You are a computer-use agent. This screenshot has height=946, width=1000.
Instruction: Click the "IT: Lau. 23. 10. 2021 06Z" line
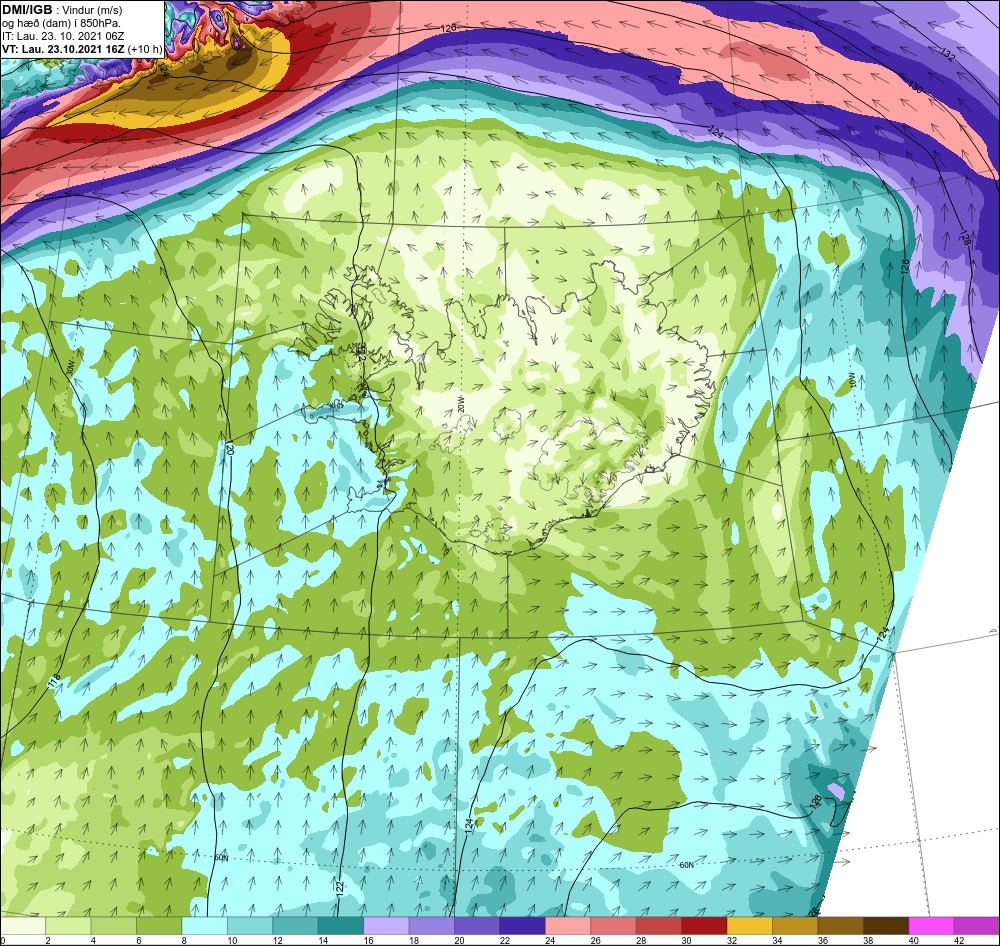62,36
